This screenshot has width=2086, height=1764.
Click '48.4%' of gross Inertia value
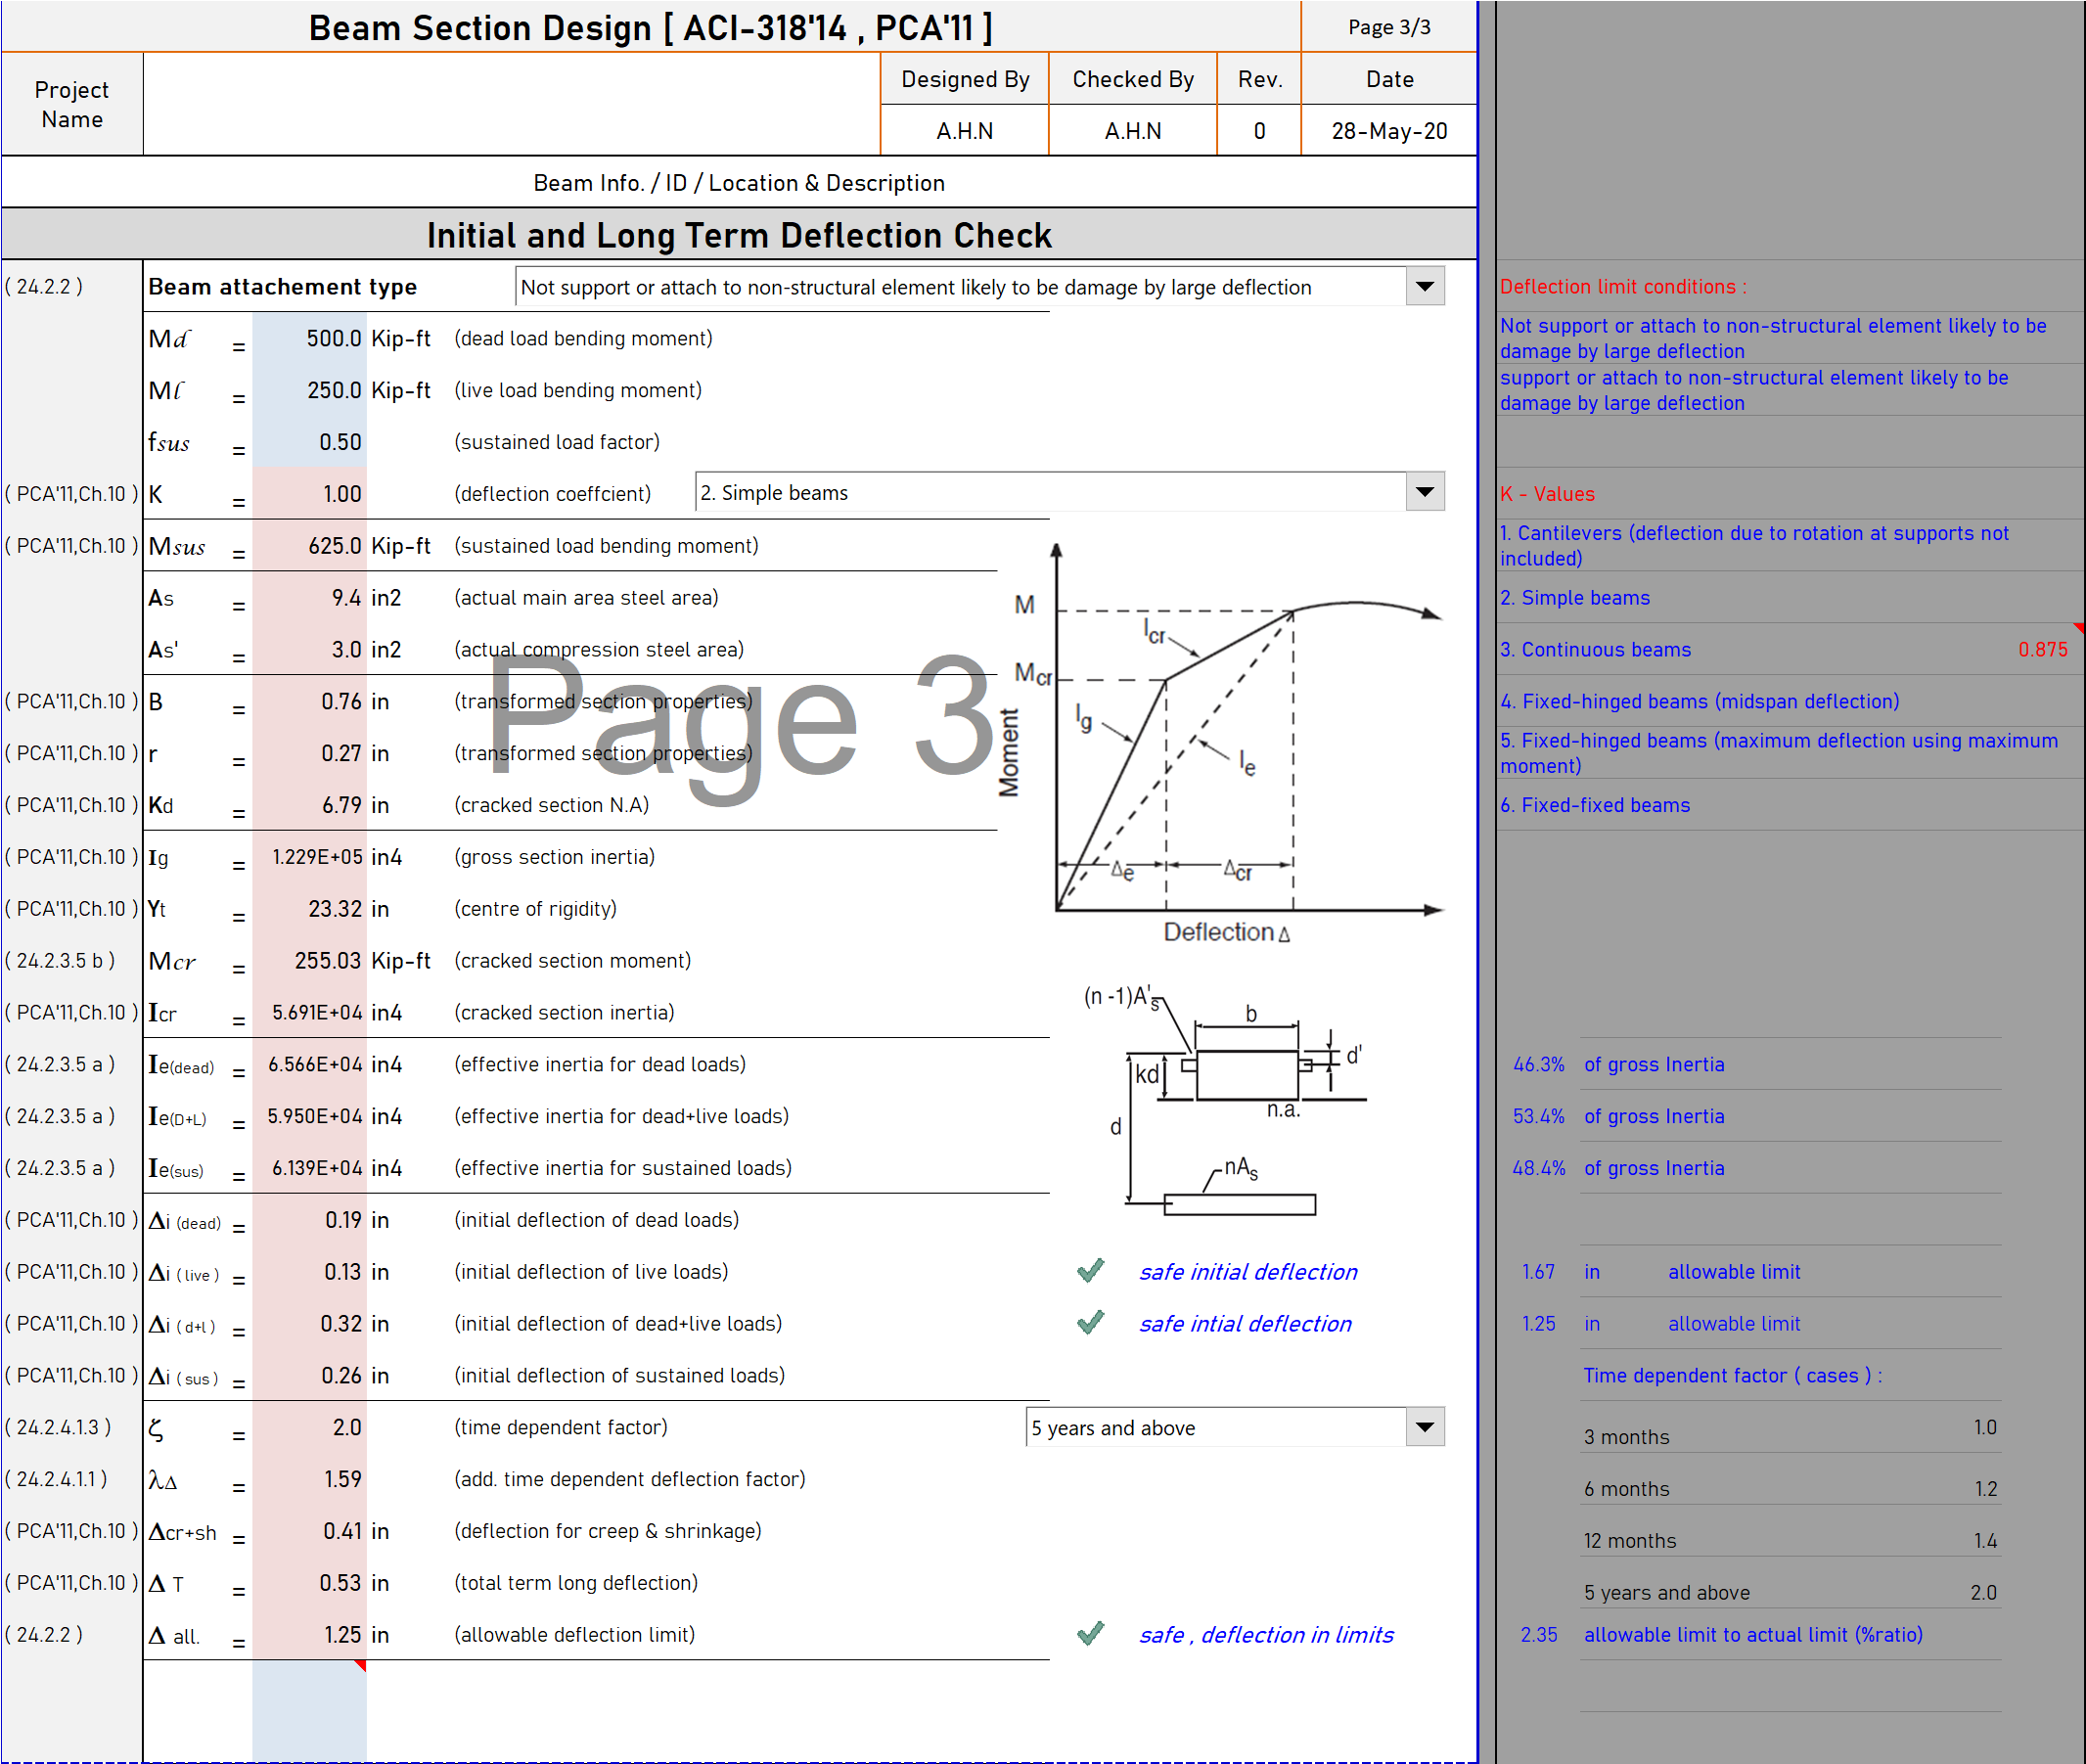click(1538, 1168)
